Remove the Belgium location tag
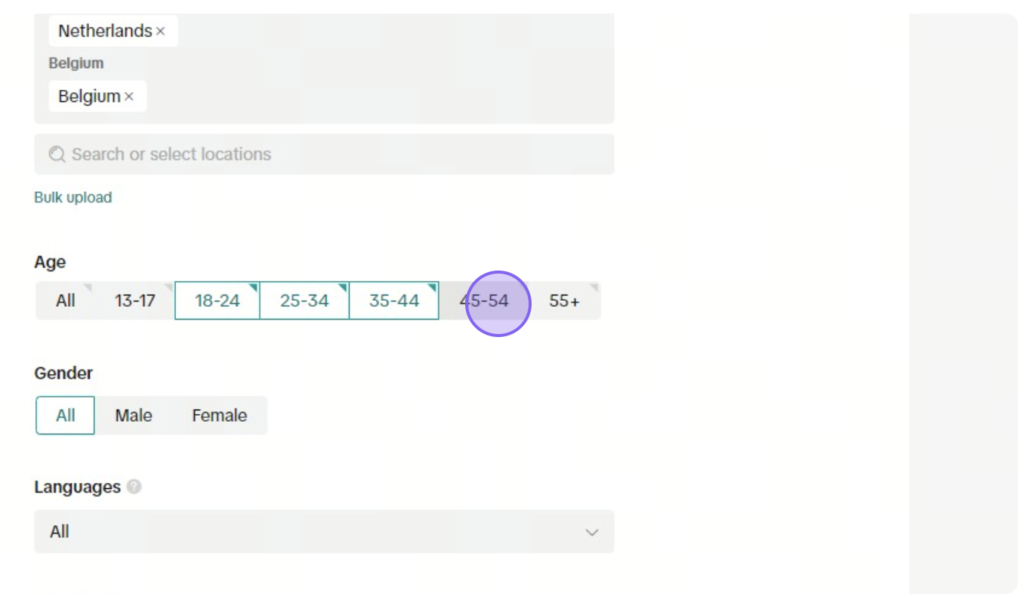Viewport: 1024px width, 597px height. tap(129, 97)
